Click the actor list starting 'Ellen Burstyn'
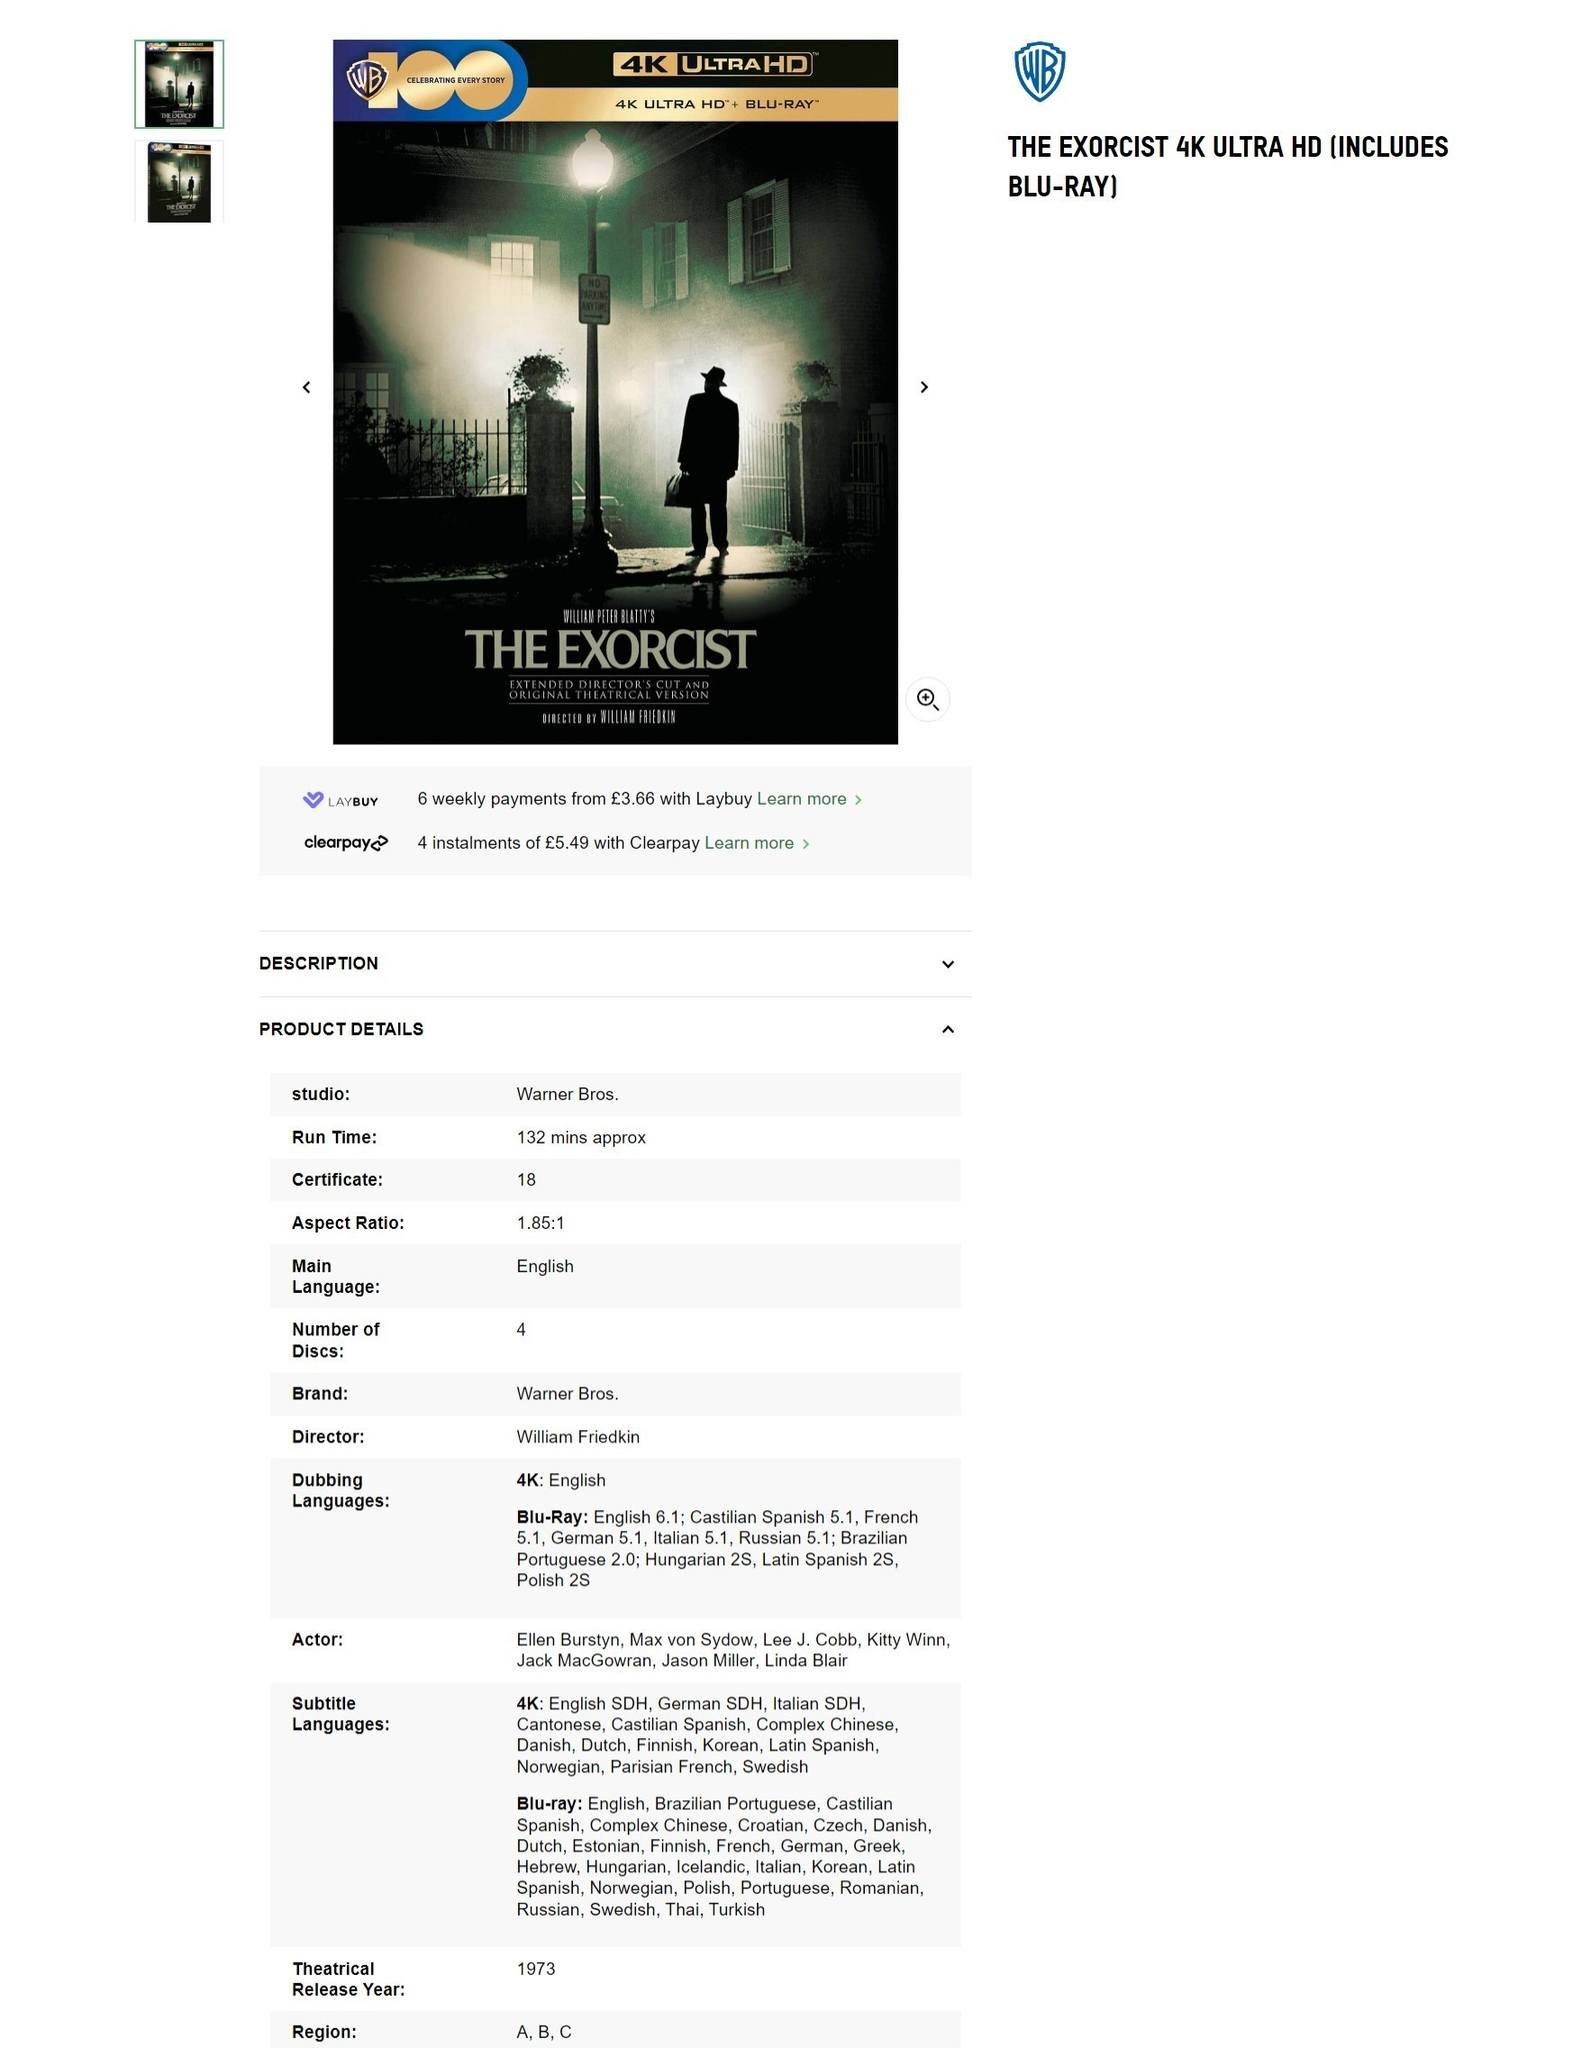1591x2048 pixels. pos(733,1650)
